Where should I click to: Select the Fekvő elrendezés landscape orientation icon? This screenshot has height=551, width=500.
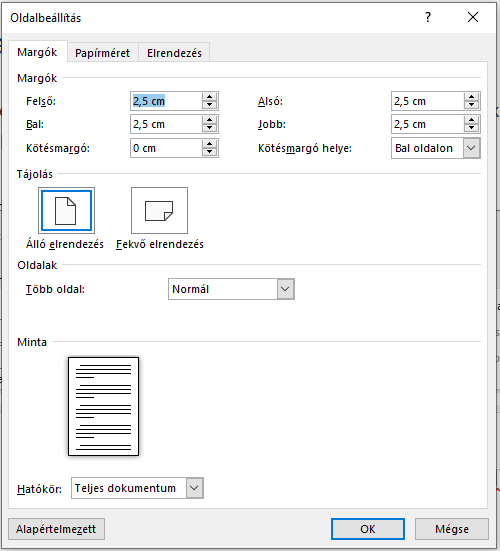159,210
